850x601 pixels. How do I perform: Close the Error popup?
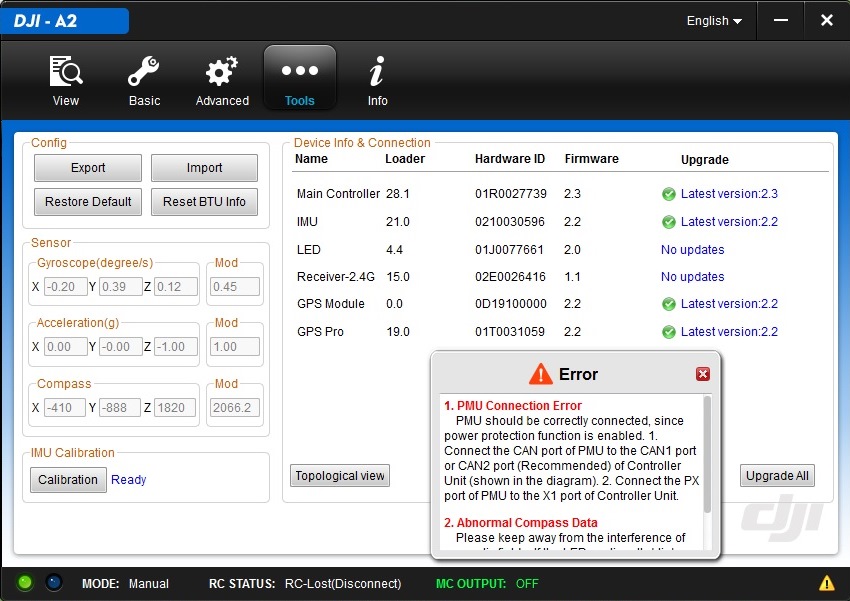[703, 374]
